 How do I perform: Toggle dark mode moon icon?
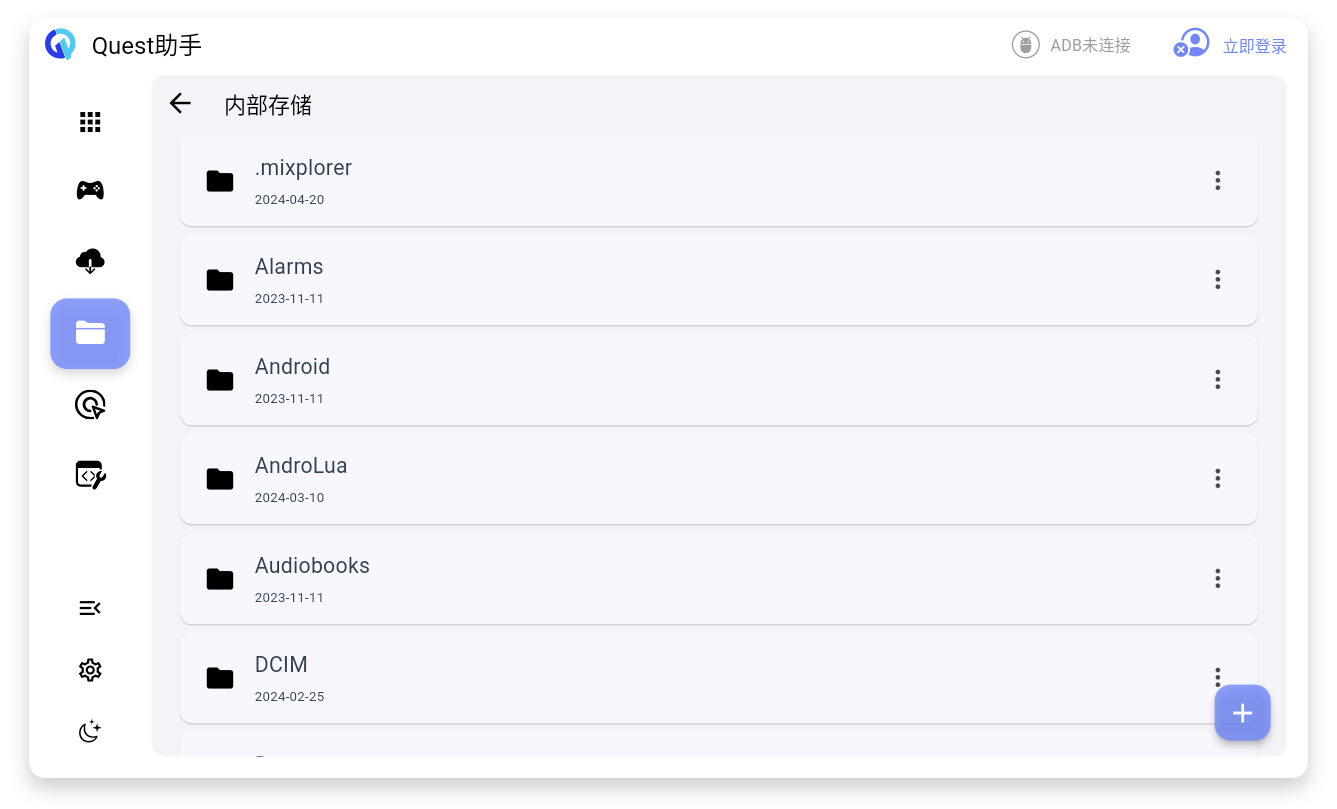pos(90,732)
